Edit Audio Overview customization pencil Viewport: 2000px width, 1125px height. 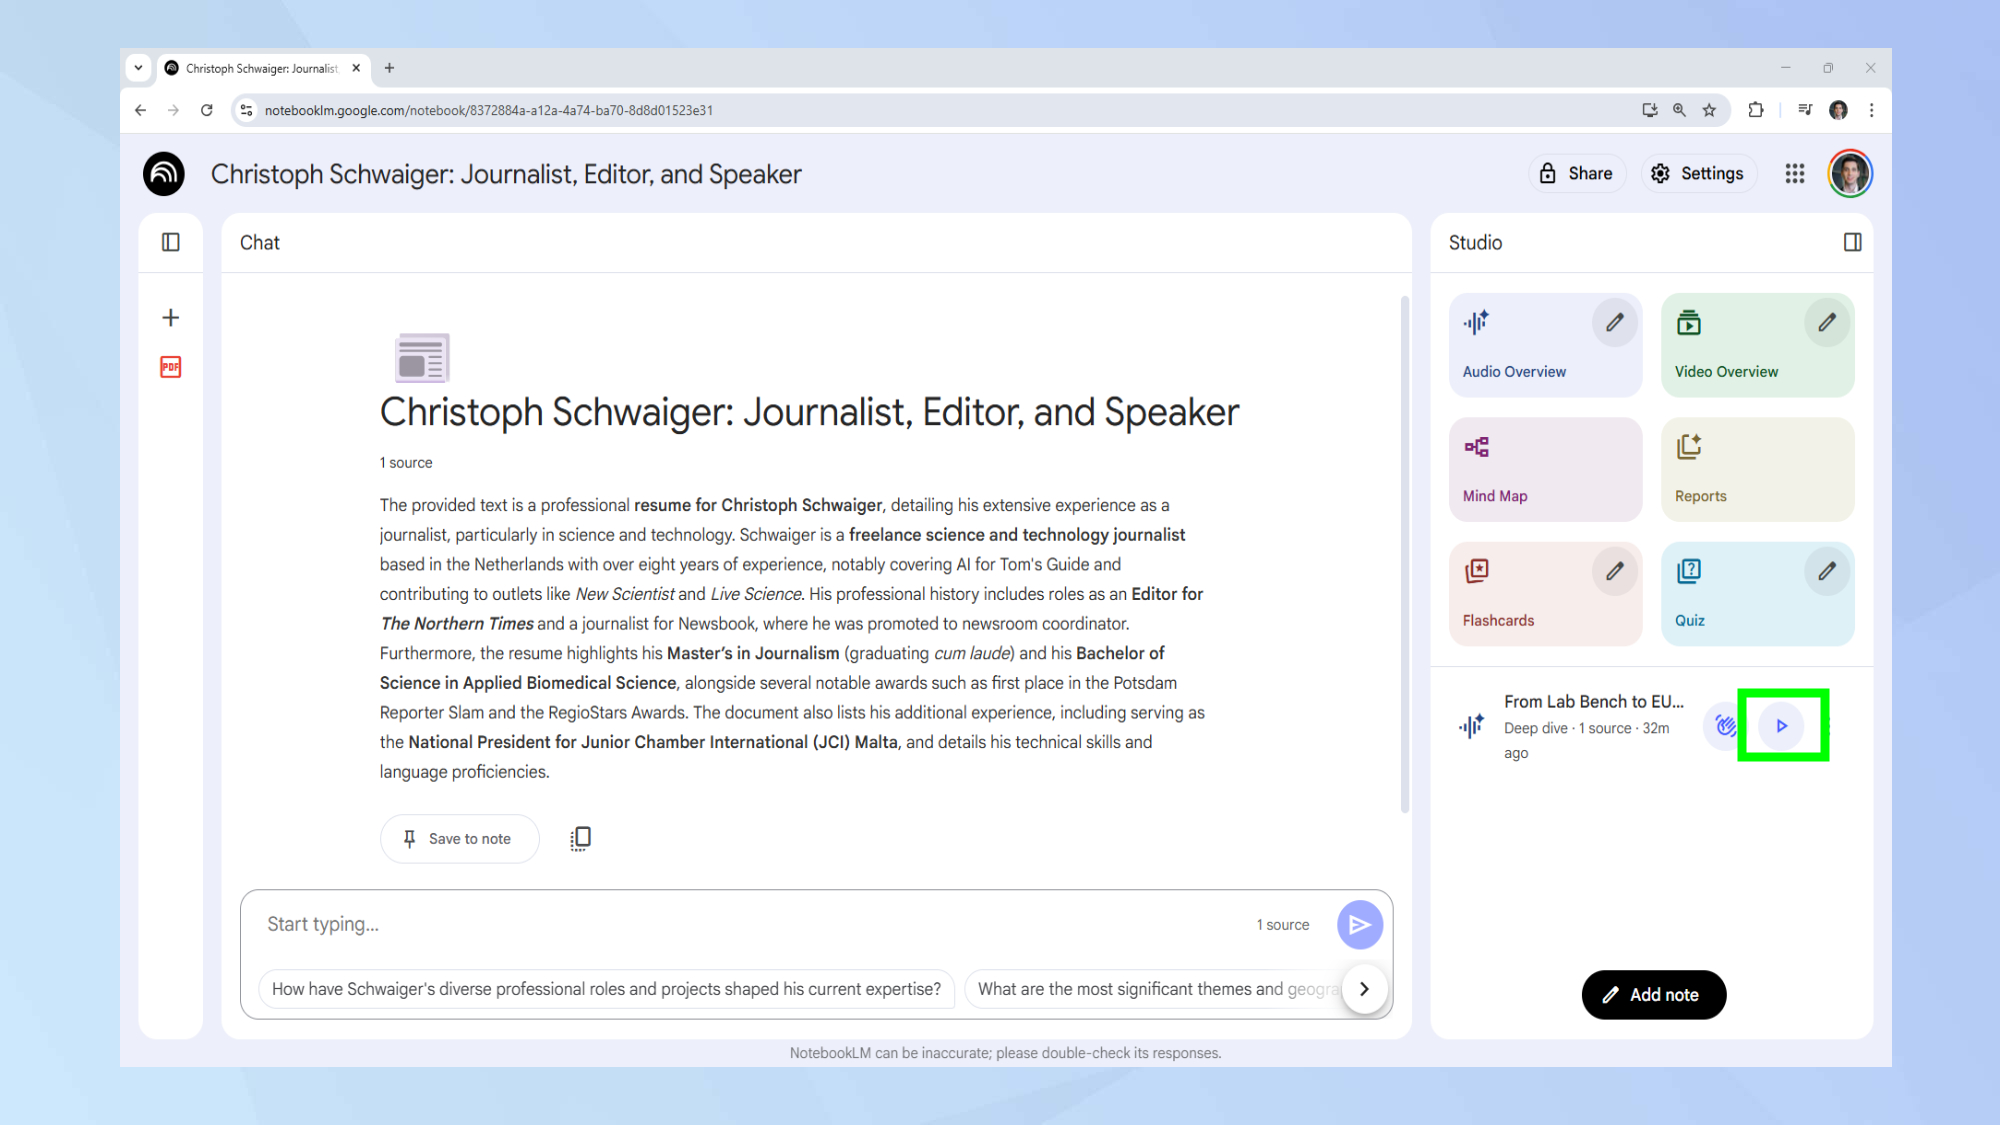[x=1614, y=323]
